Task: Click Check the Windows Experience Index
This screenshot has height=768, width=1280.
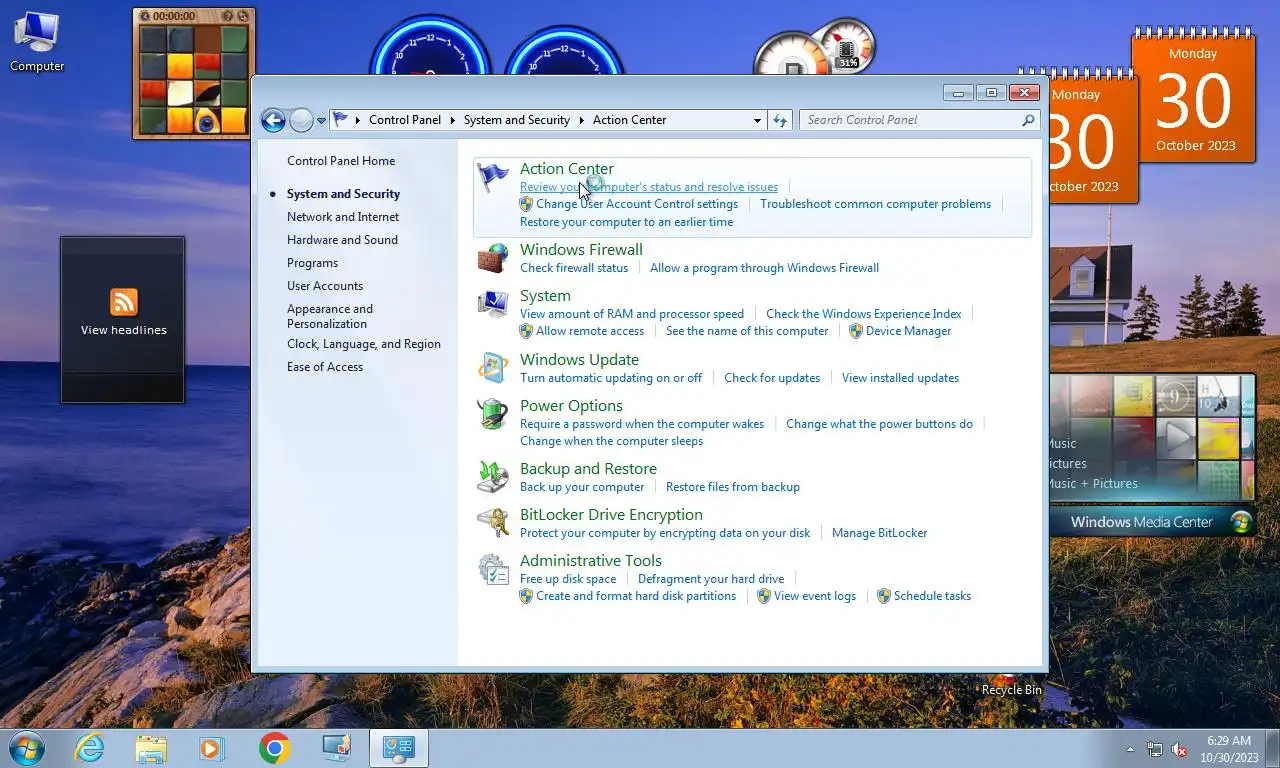Action: 863,314
